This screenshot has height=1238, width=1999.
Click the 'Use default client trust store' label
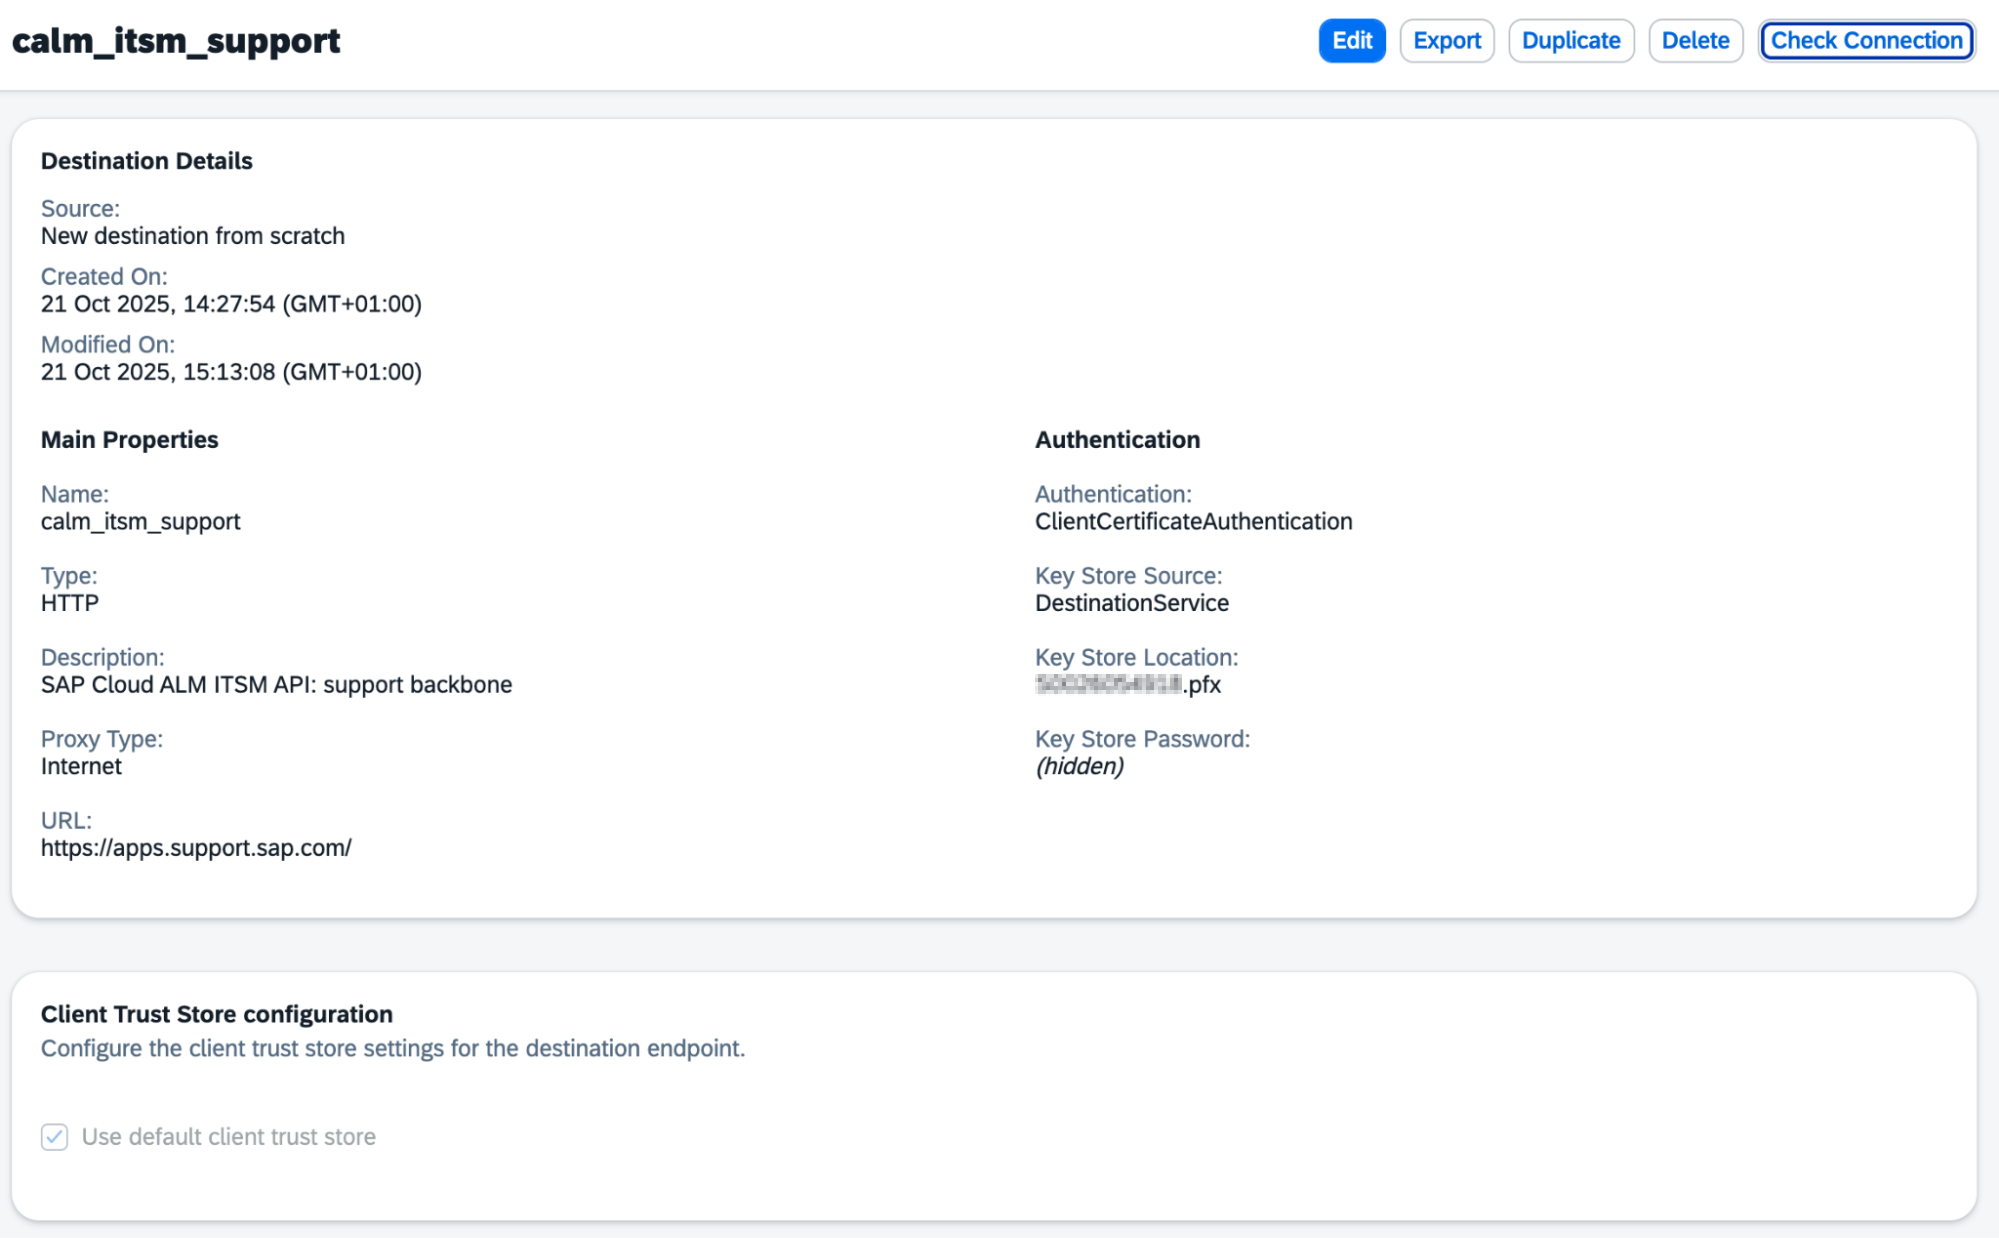tap(228, 1137)
